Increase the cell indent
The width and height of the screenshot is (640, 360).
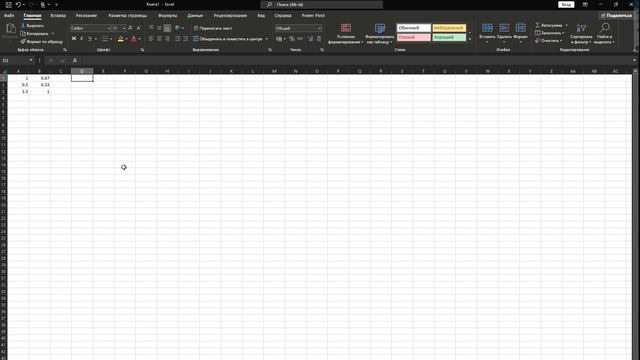(186, 39)
